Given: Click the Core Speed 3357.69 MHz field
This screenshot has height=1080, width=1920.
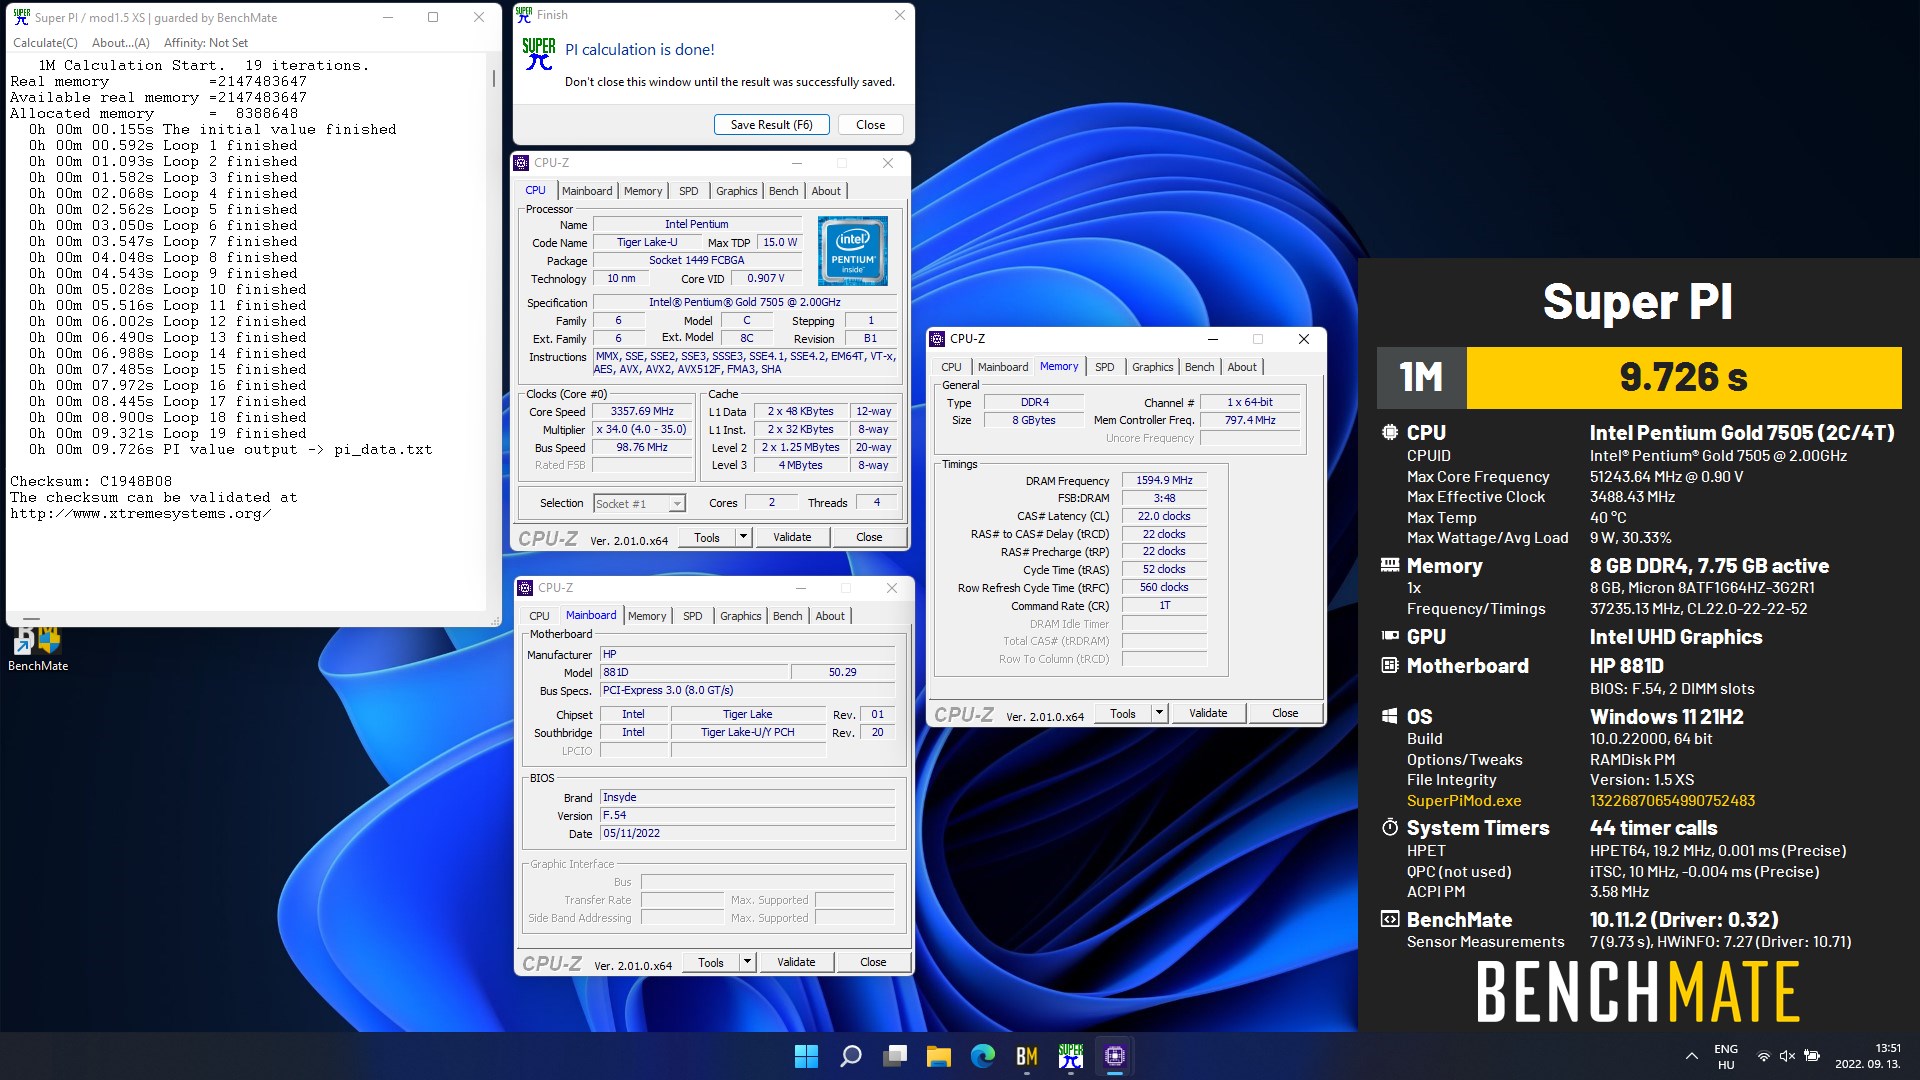Looking at the screenshot, I should (643, 412).
